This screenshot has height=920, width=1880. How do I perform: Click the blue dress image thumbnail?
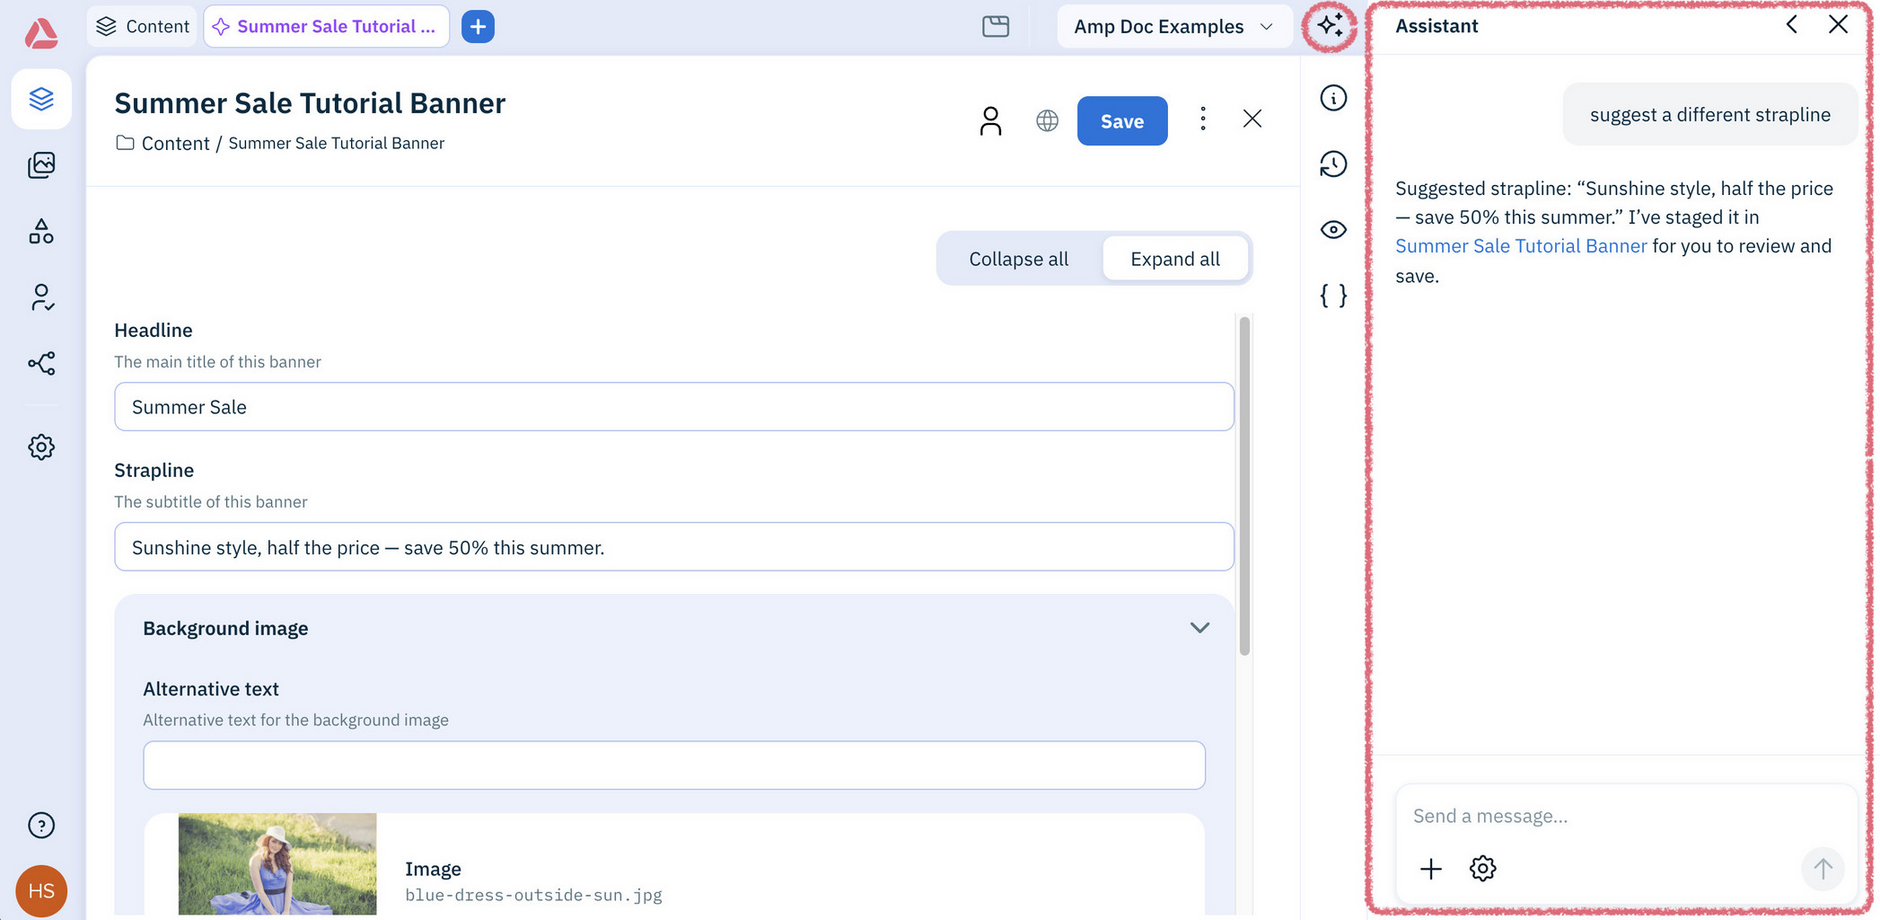[277, 864]
